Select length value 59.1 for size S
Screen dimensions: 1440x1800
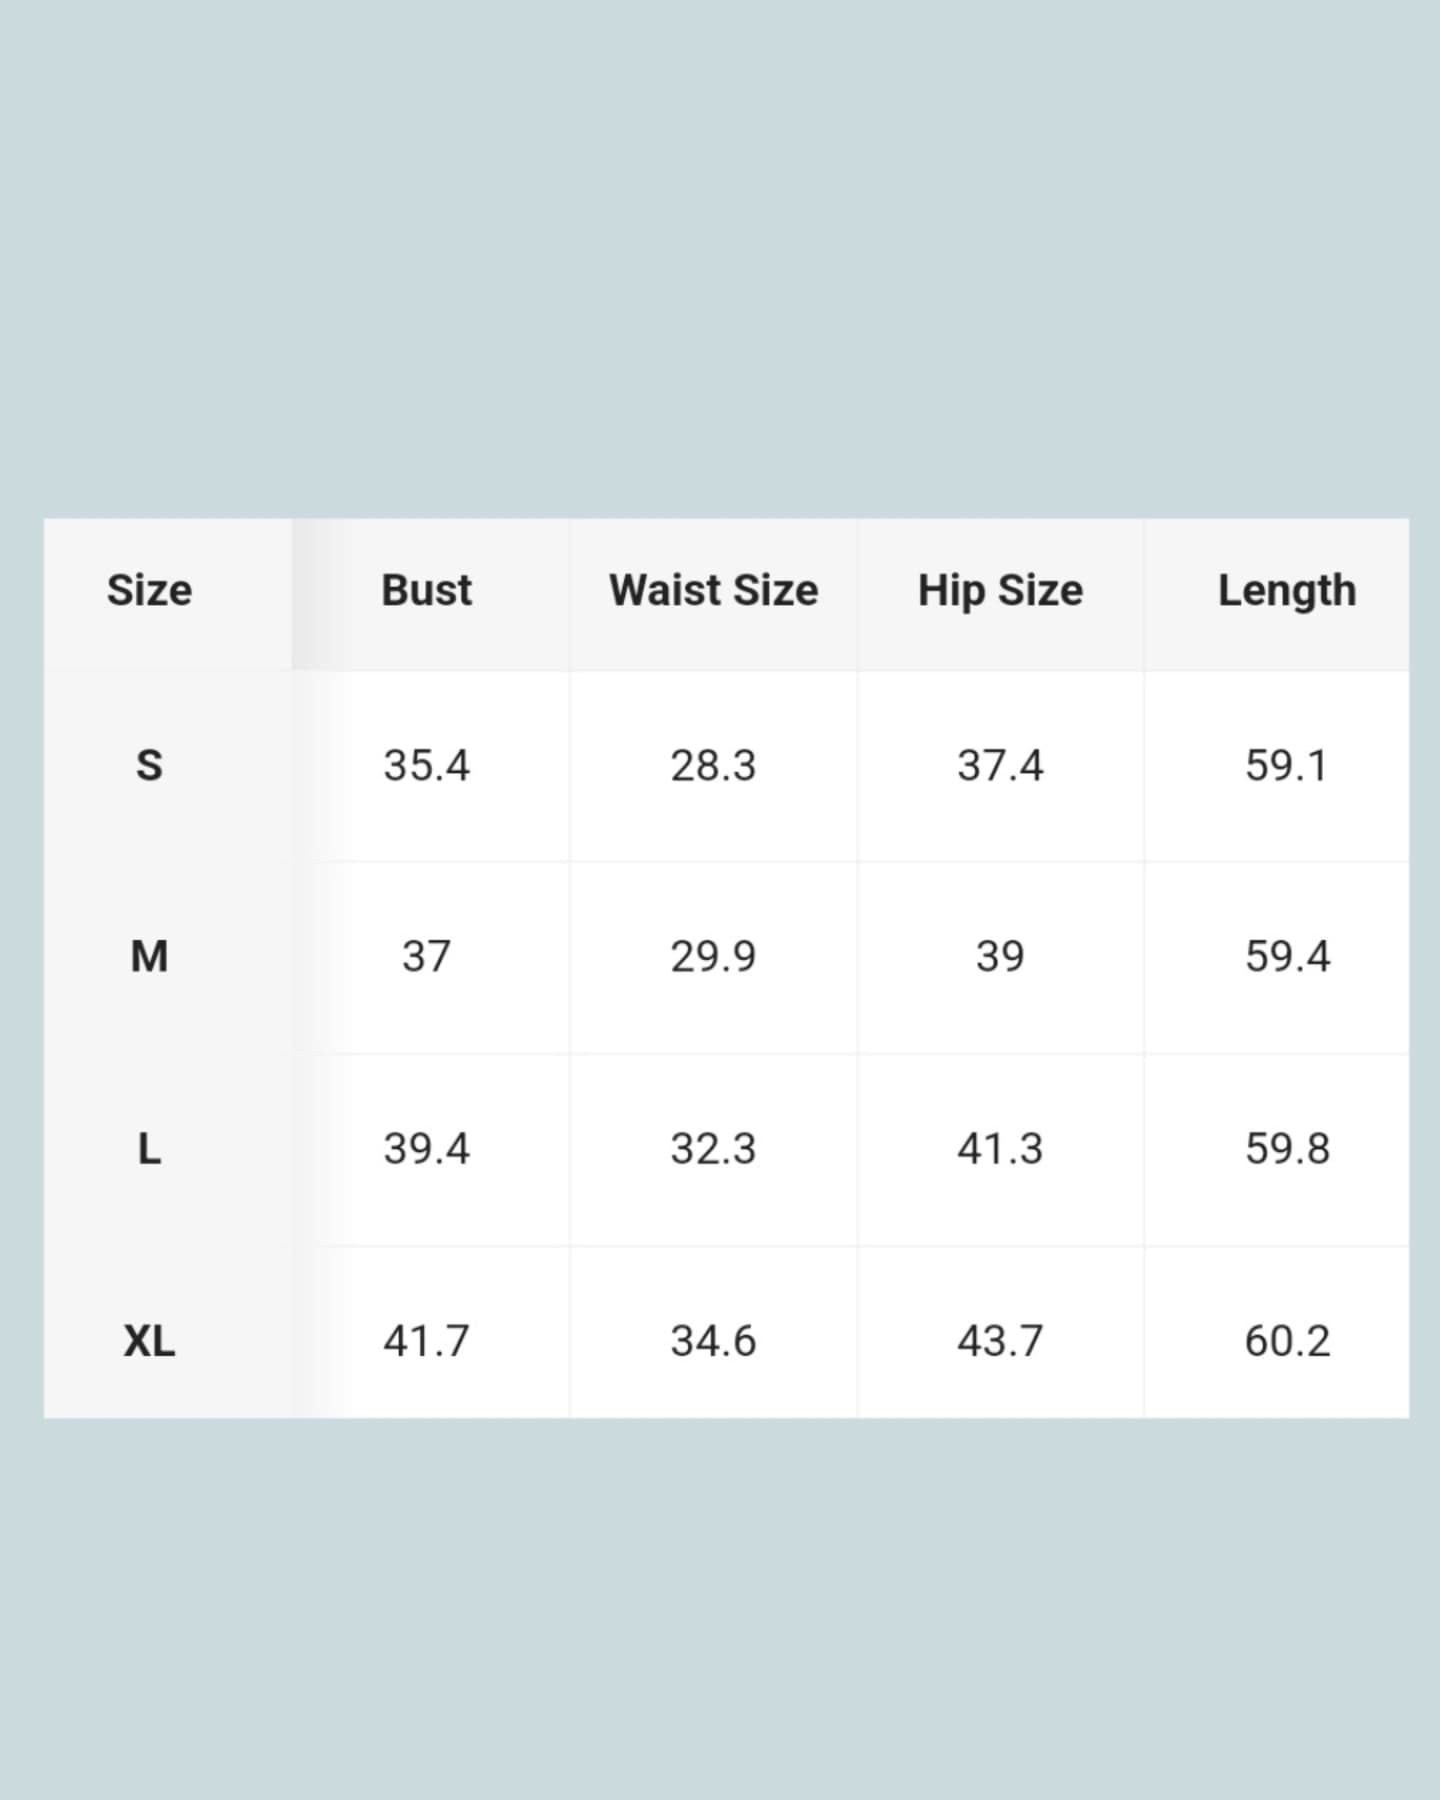tap(1286, 766)
